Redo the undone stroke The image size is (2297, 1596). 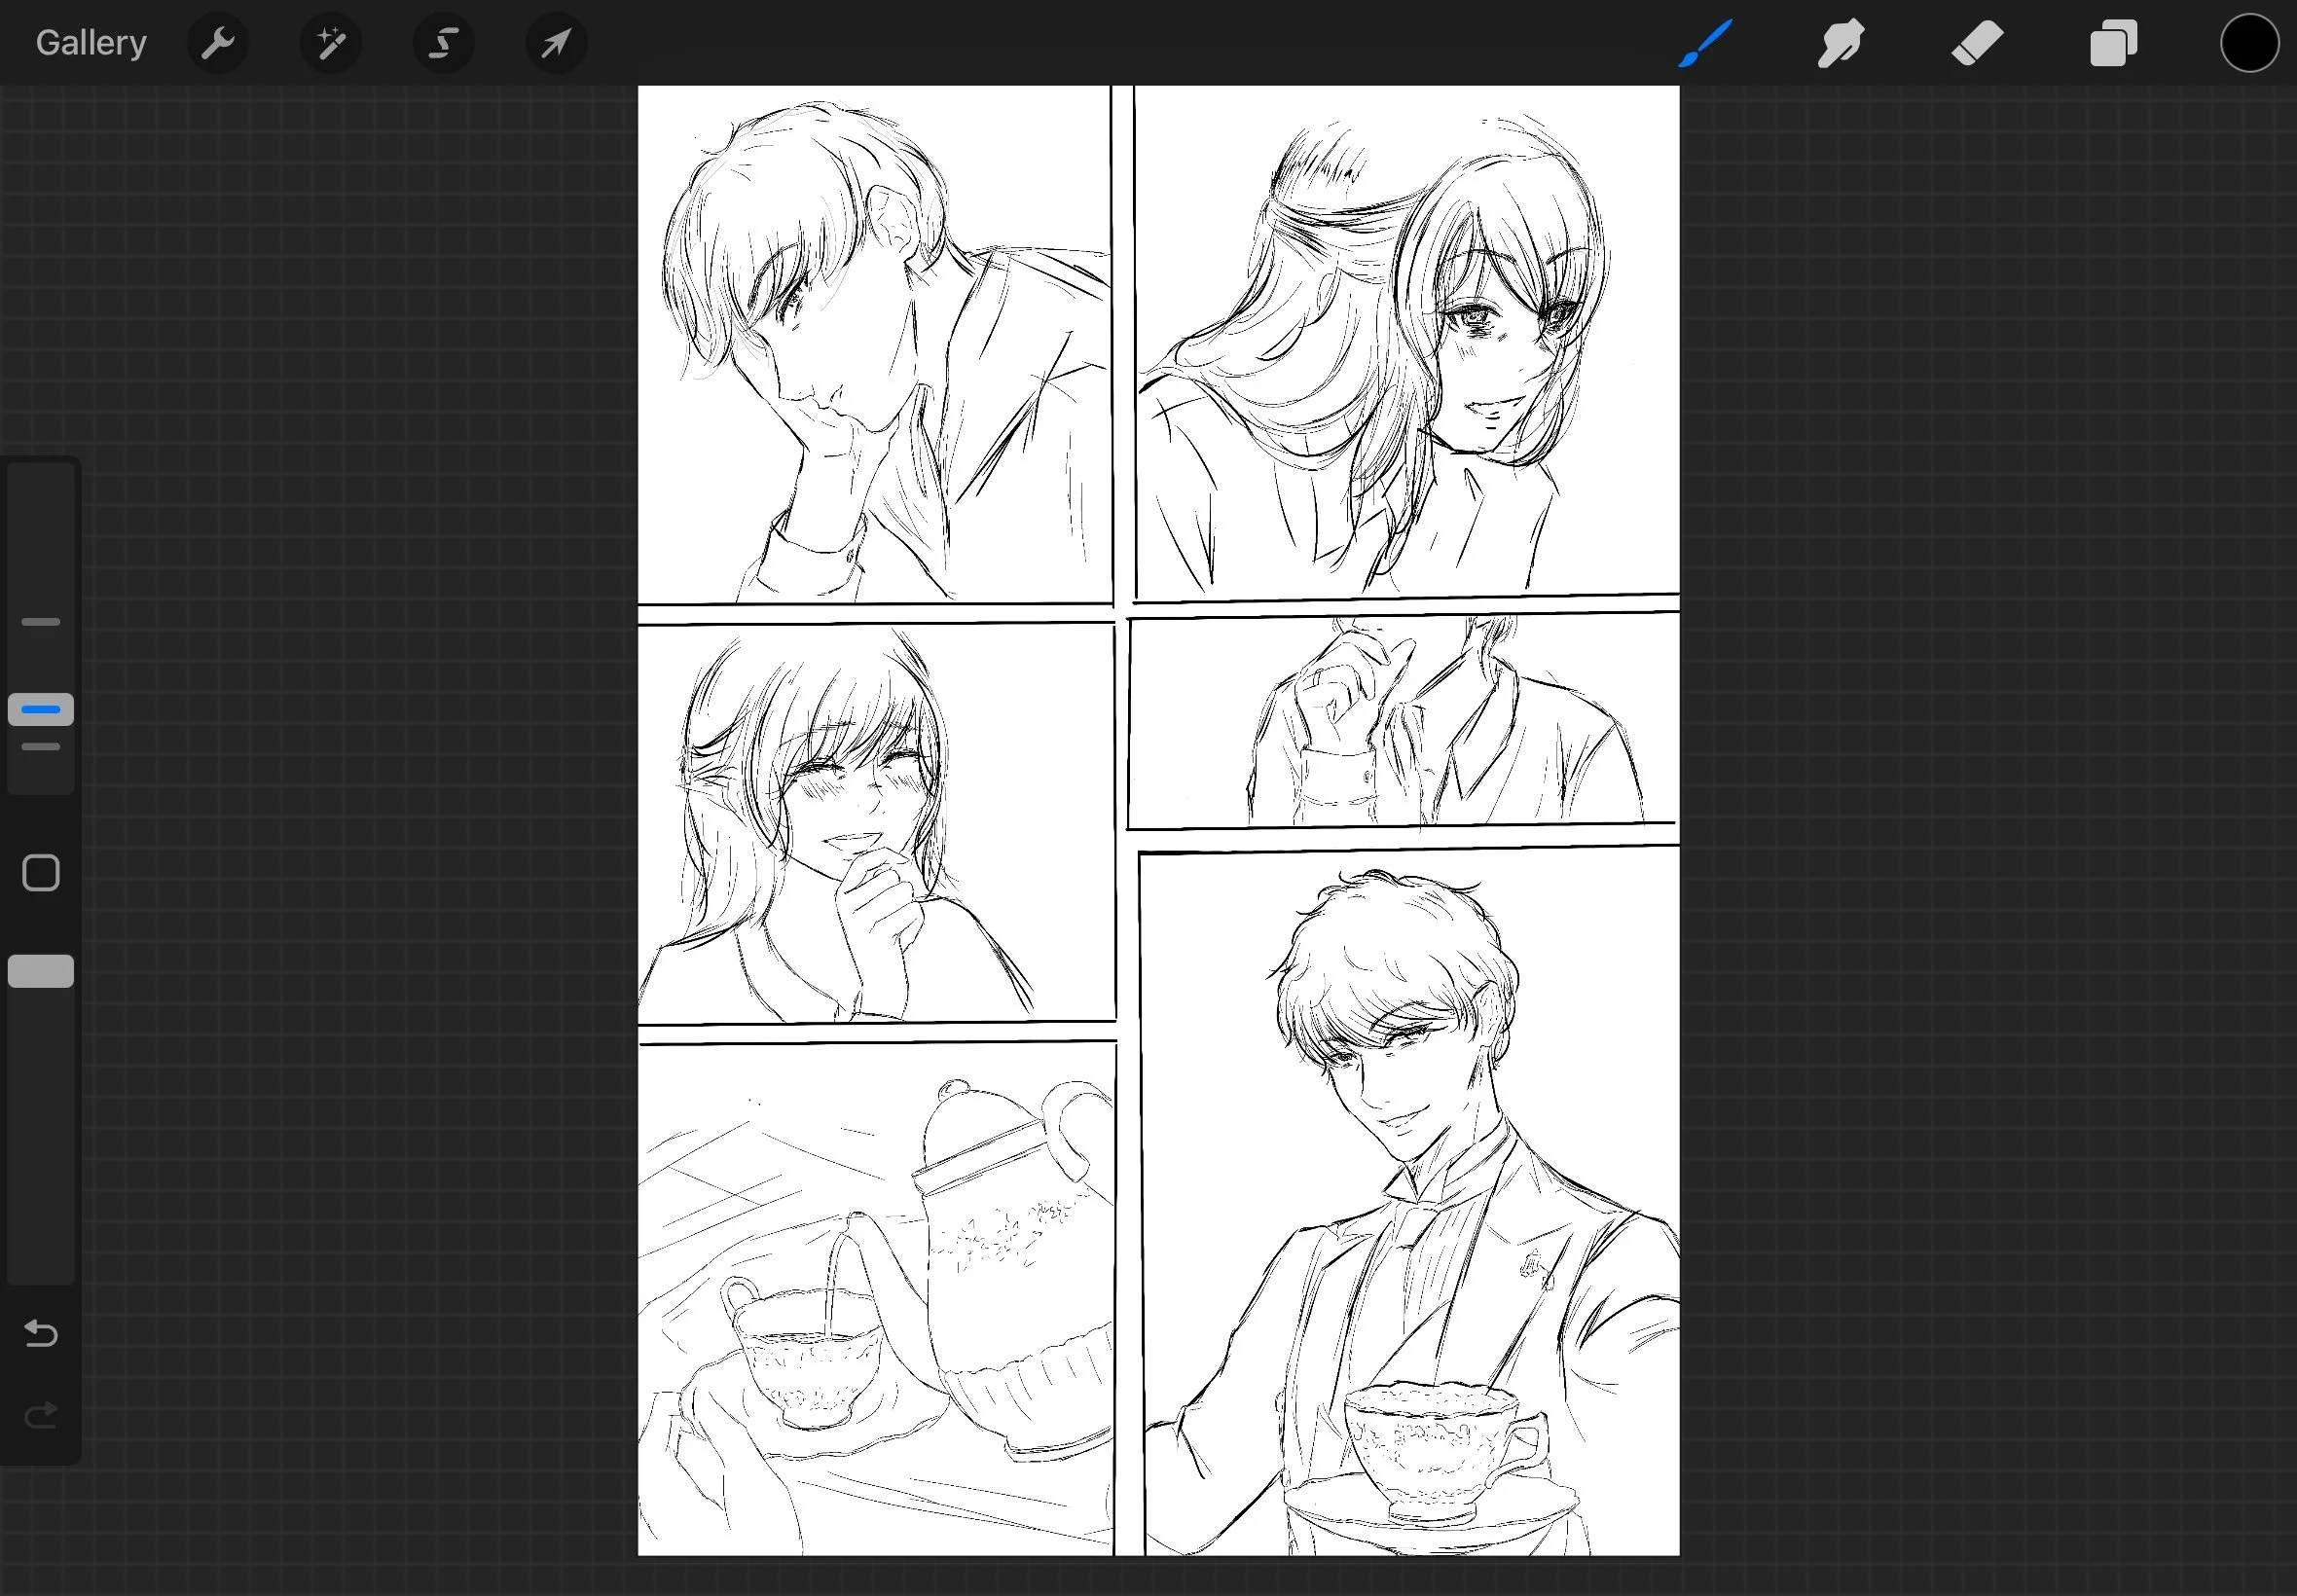(41, 1415)
